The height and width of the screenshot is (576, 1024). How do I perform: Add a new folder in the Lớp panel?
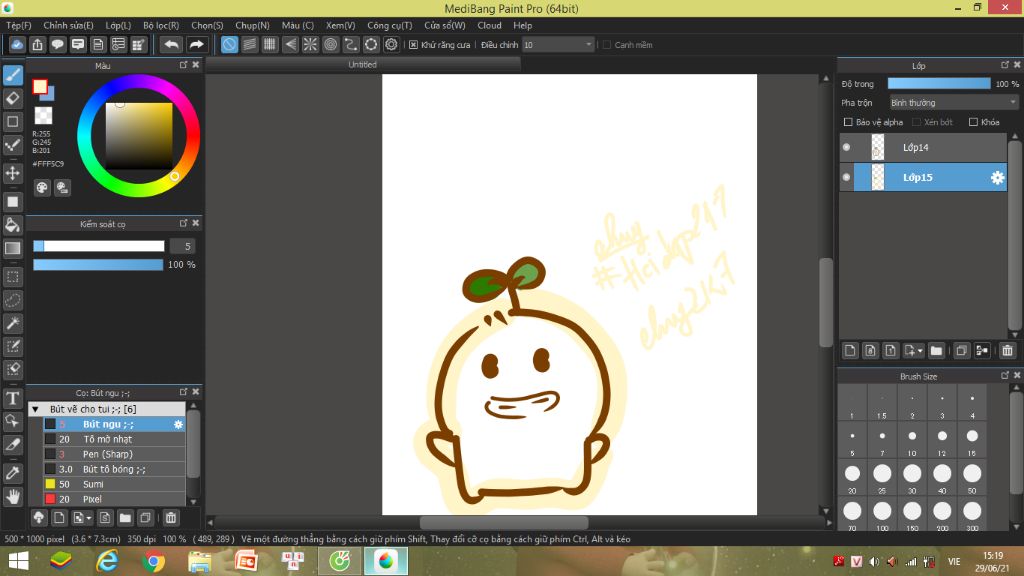tap(936, 351)
